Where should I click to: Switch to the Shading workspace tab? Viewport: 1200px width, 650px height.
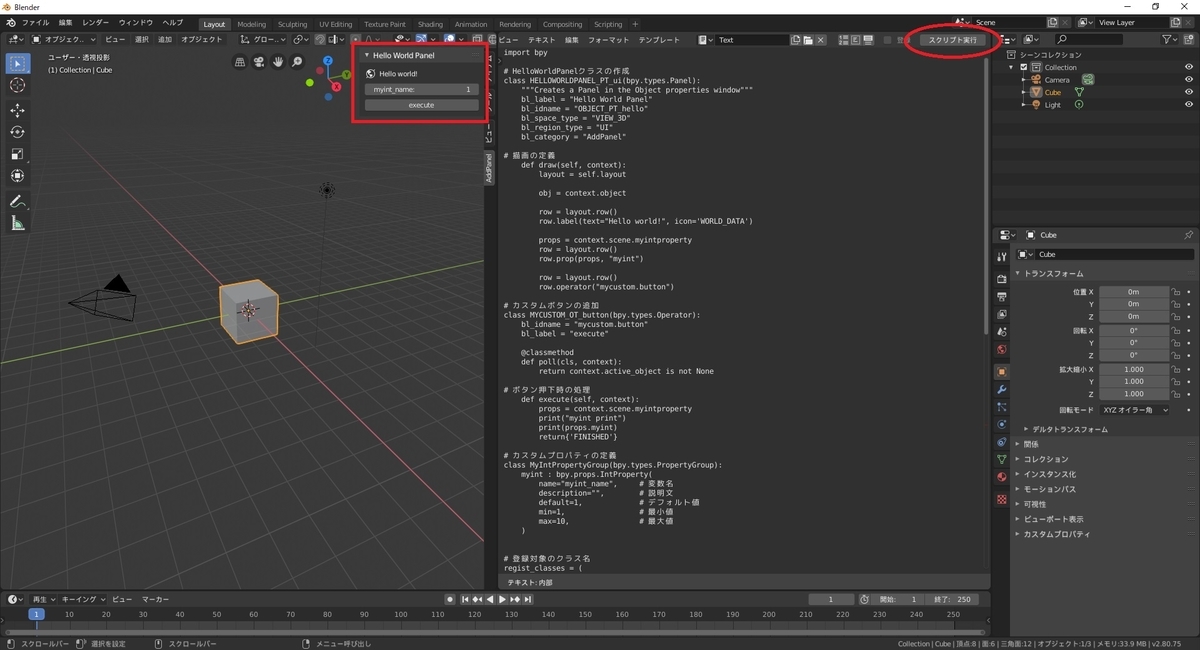[x=430, y=24]
